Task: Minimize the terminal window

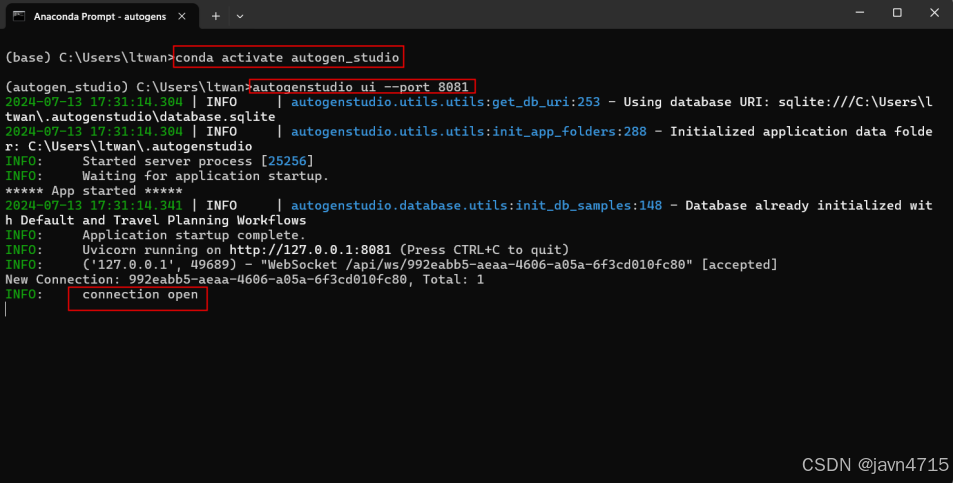Action: pos(859,13)
